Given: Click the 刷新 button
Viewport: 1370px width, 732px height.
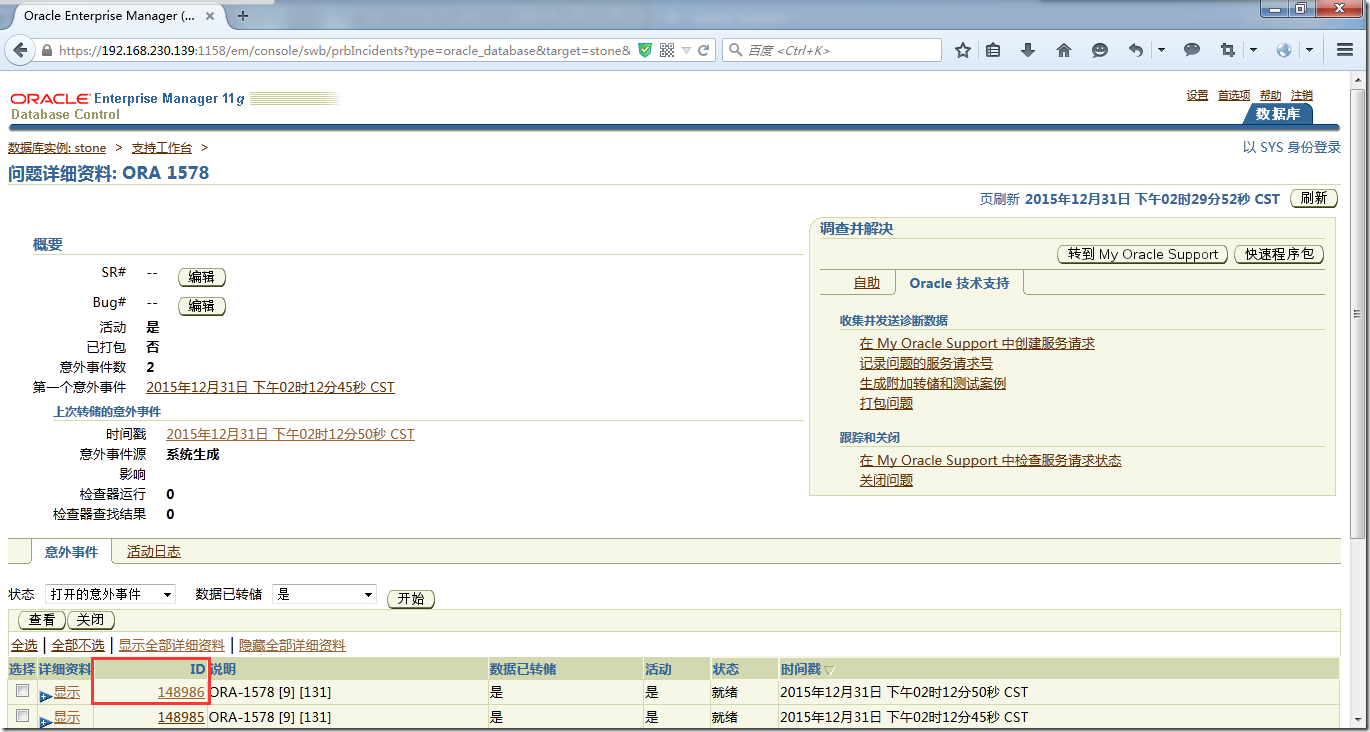Looking at the screenshot, I should pos(1314,198).
